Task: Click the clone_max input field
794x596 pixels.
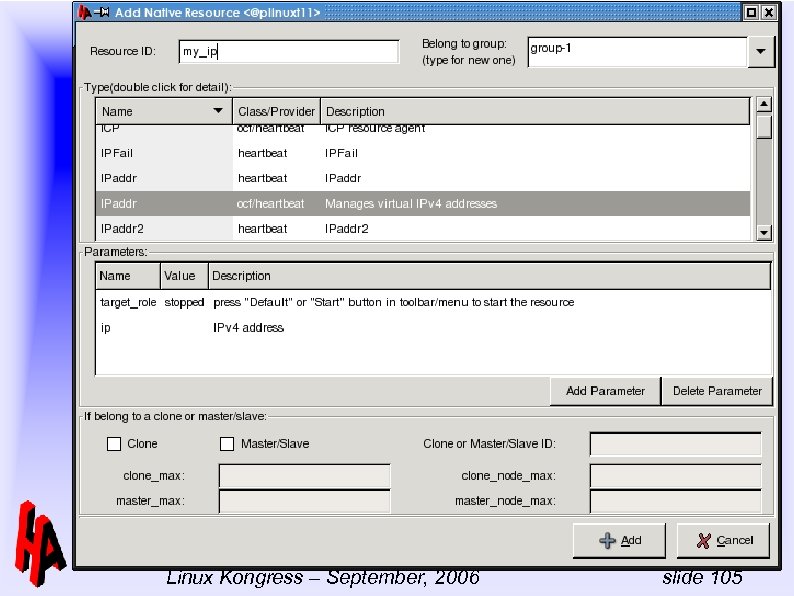Action: point(304,476)
